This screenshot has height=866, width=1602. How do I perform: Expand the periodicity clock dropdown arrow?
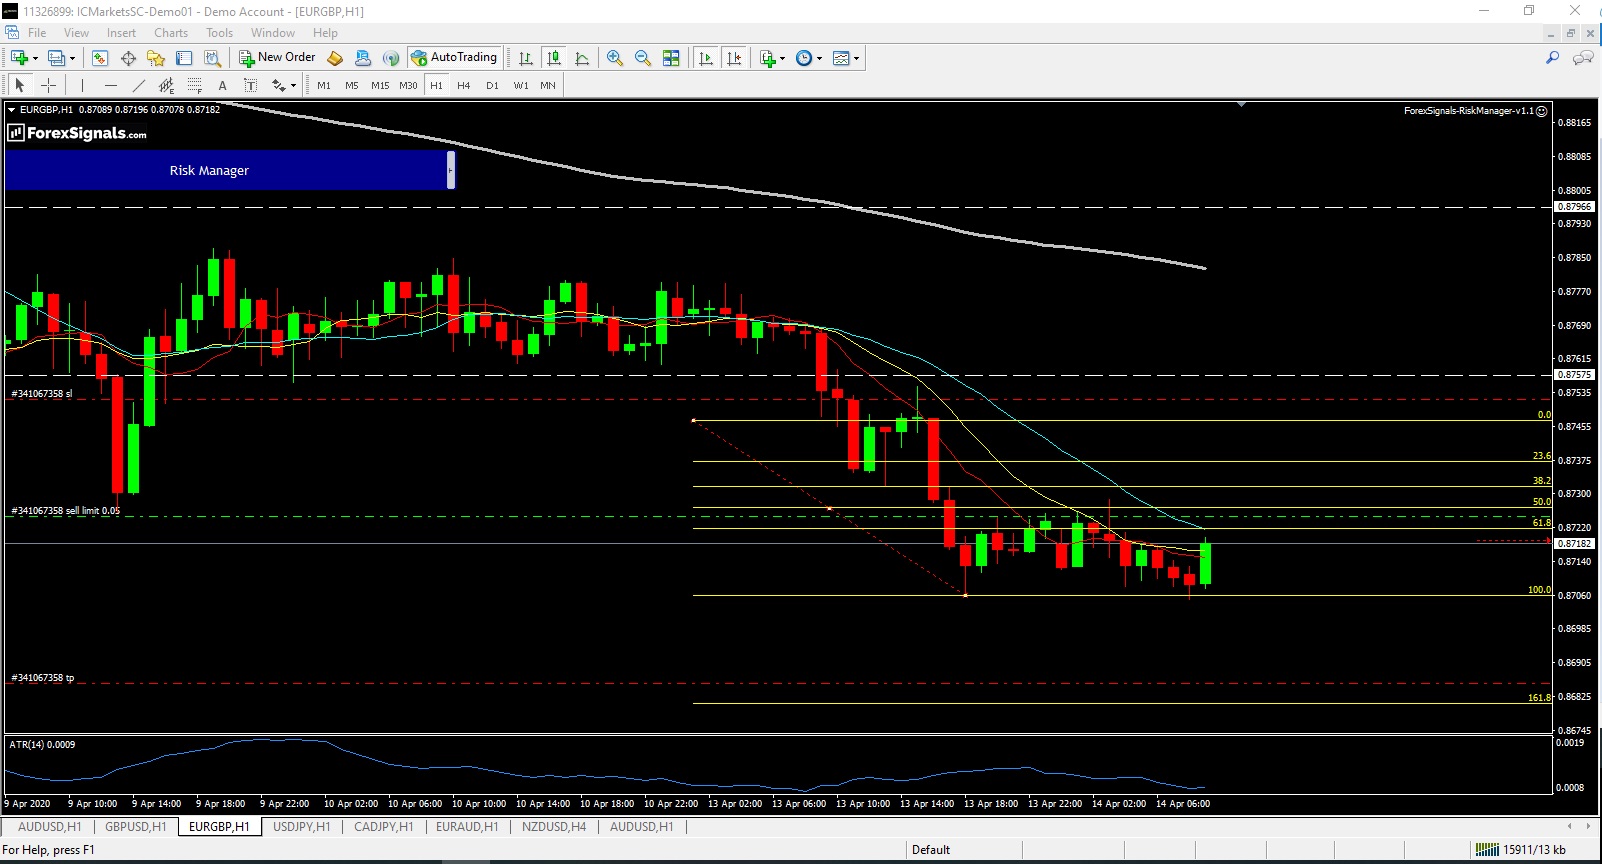click(x=819, y=58)
